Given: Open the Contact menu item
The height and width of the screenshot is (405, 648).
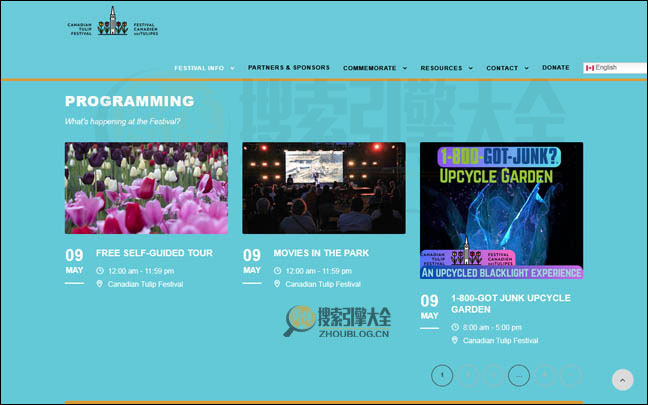Looking at the screenshot, I should coord(502,68).
